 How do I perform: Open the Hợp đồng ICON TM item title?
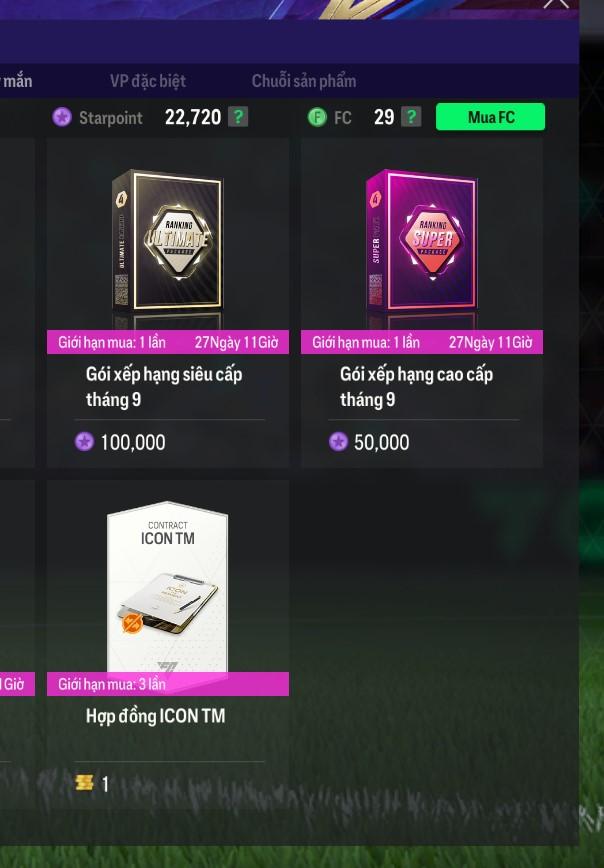pyautogui.click(x=156, y=716)
